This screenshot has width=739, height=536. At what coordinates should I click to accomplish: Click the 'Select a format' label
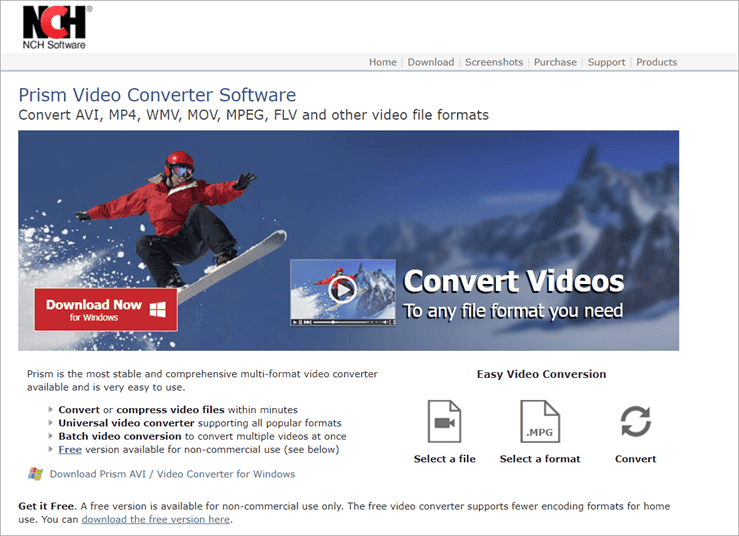pos(540,459)
